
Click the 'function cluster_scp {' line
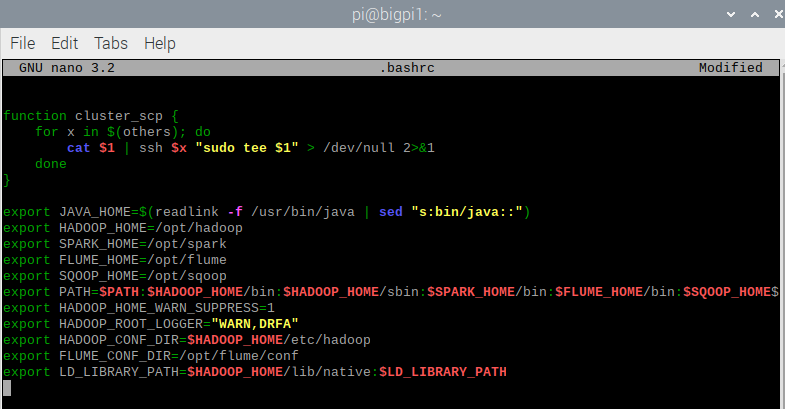pyautogui.click(x=91, y=116)
